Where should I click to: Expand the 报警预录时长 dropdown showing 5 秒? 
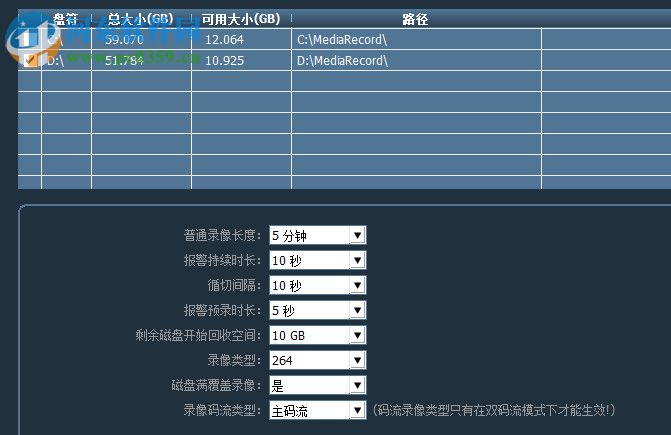click(x=318, y=310)
